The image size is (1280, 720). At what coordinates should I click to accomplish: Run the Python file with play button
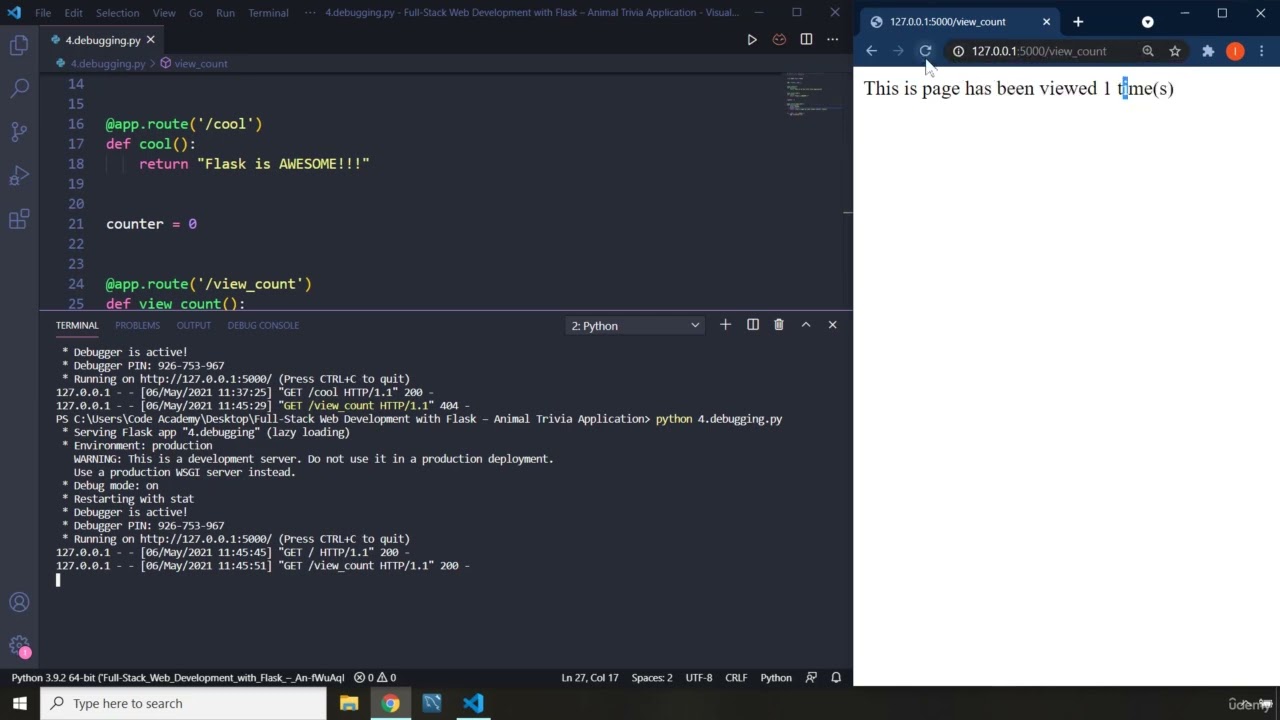point(752,40)
